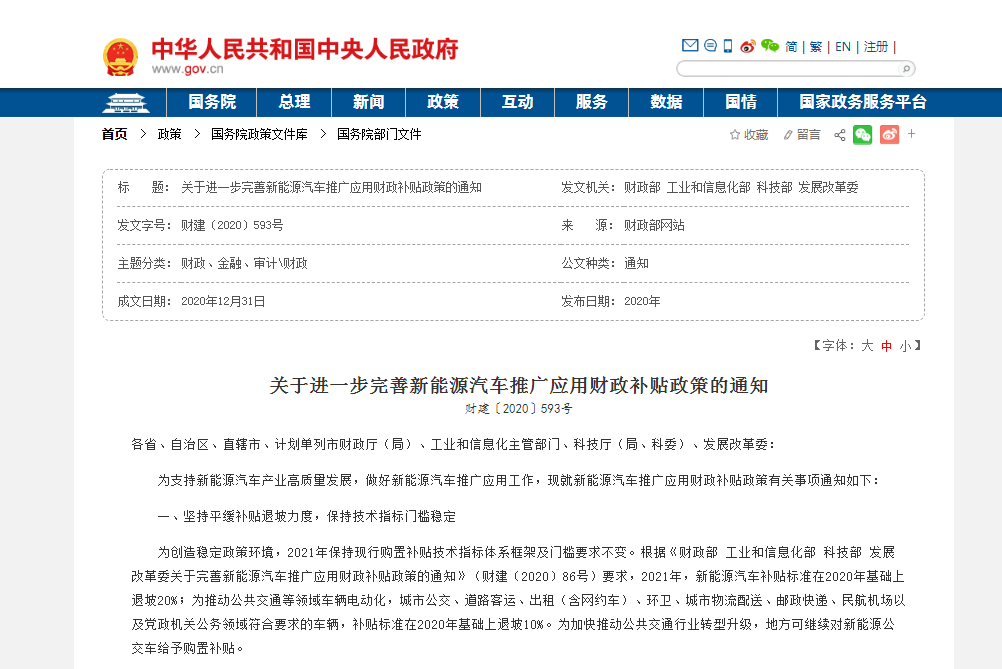Click the mobile phone icon in header
1002x669 pixels.
pyautogui.click(x=728, y=46)
